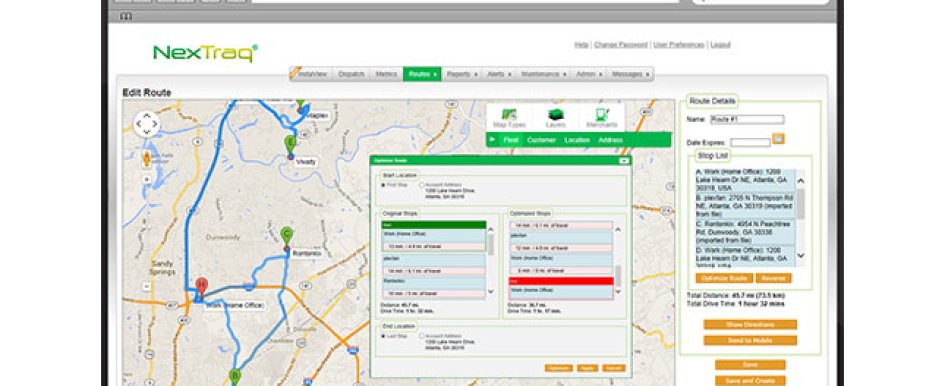This screenshot has width=945, height=386.
Task: Open the Map Types icon
Action: (x=509, y=117)
